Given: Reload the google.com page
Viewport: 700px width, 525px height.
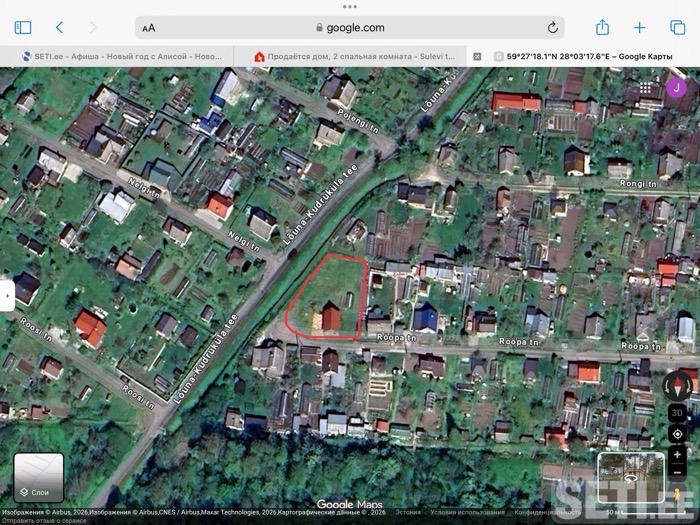Looking at the screenshot, I should pos(552,28).
